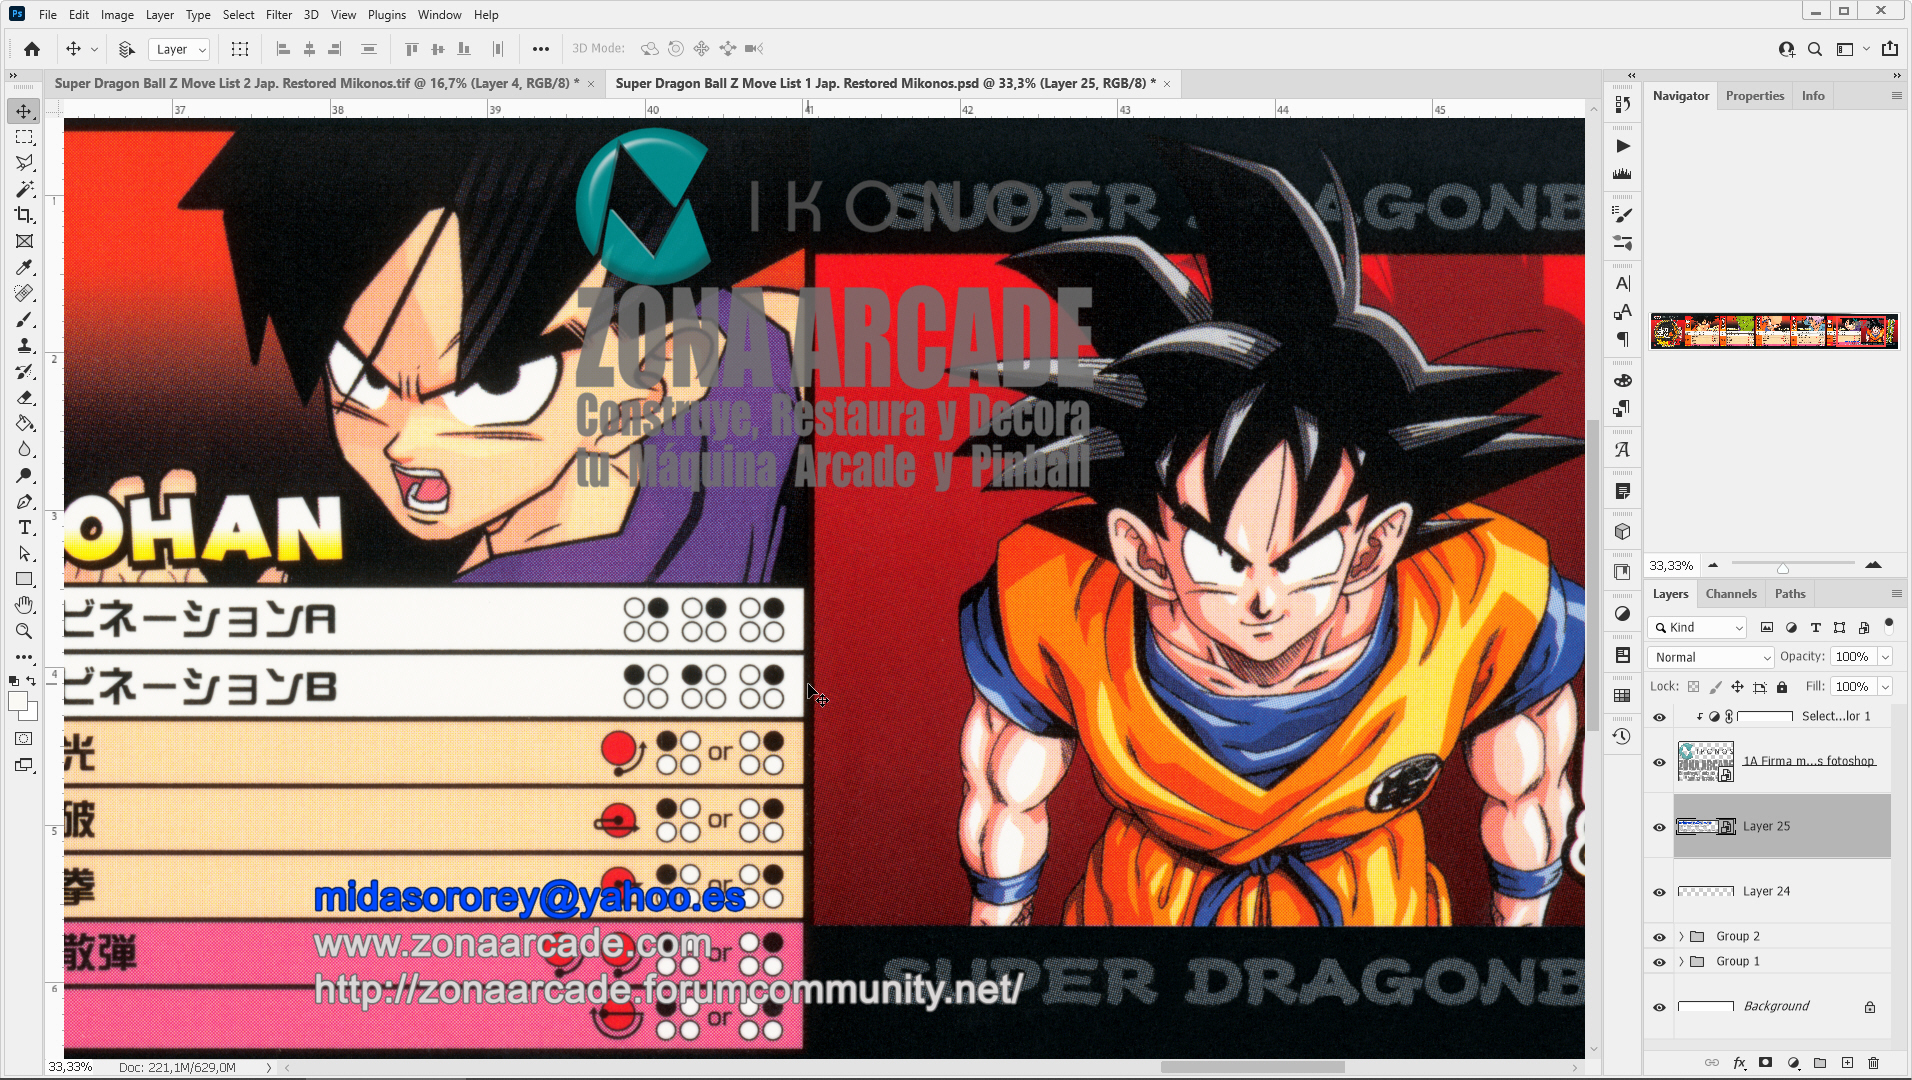Viewport: 1912px width, 1080px height.
Task: Select the Crop tool
Action: [x=24, y=215]
